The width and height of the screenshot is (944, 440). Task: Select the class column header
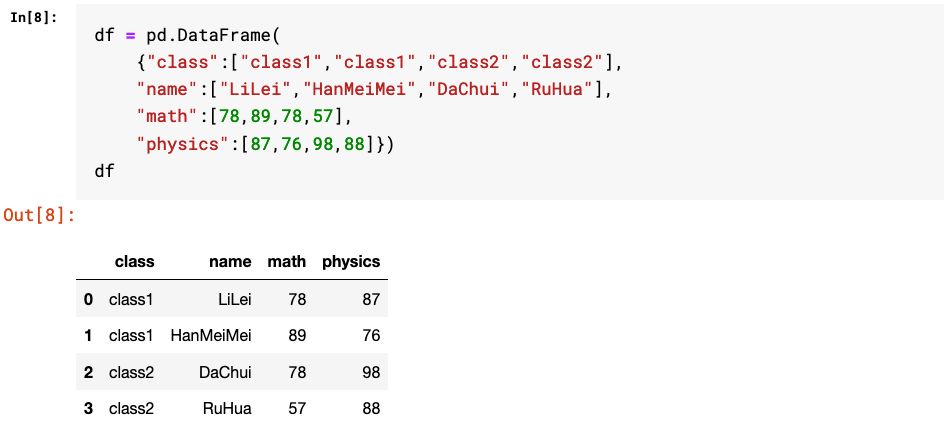coord(134,261)
